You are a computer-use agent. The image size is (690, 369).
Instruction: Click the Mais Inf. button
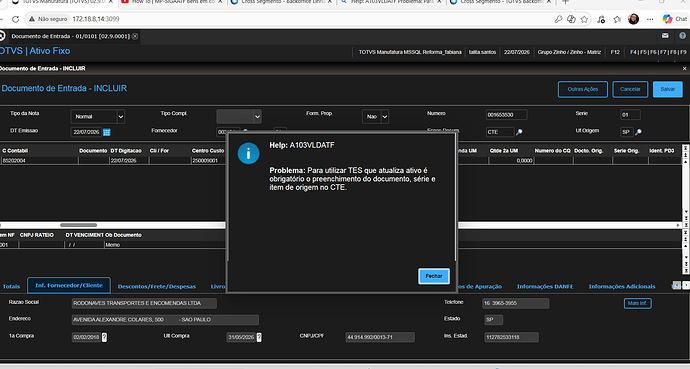(637, 303)
